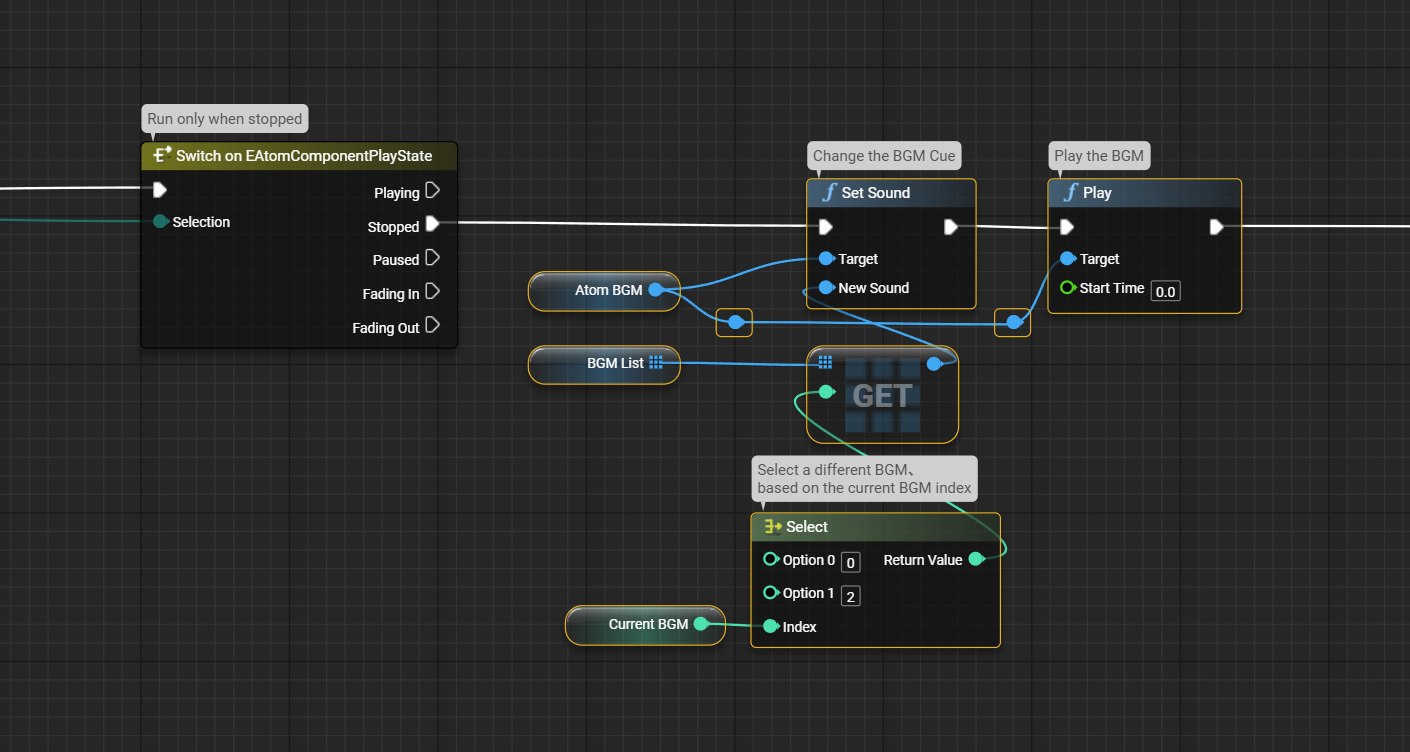1410x752 pixels.
Task: Click the Start Time float pin
Action: click(1068, 288)
